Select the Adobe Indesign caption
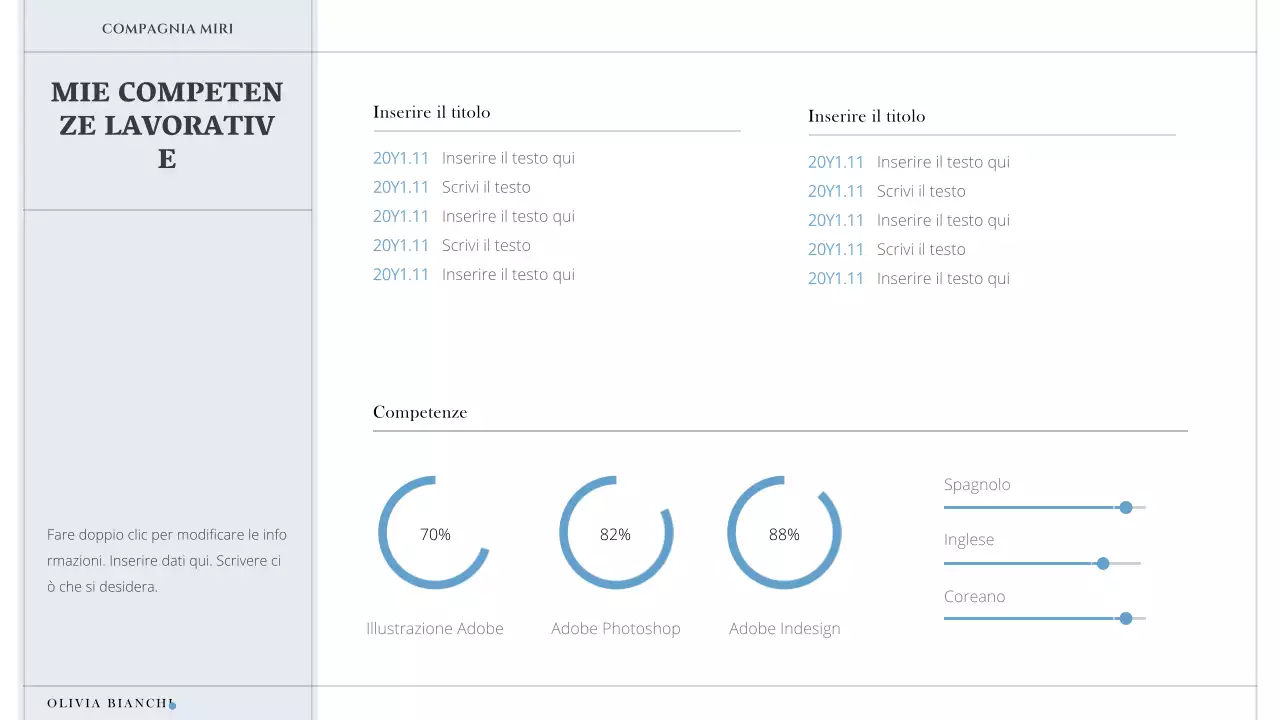 click(784, 629)
